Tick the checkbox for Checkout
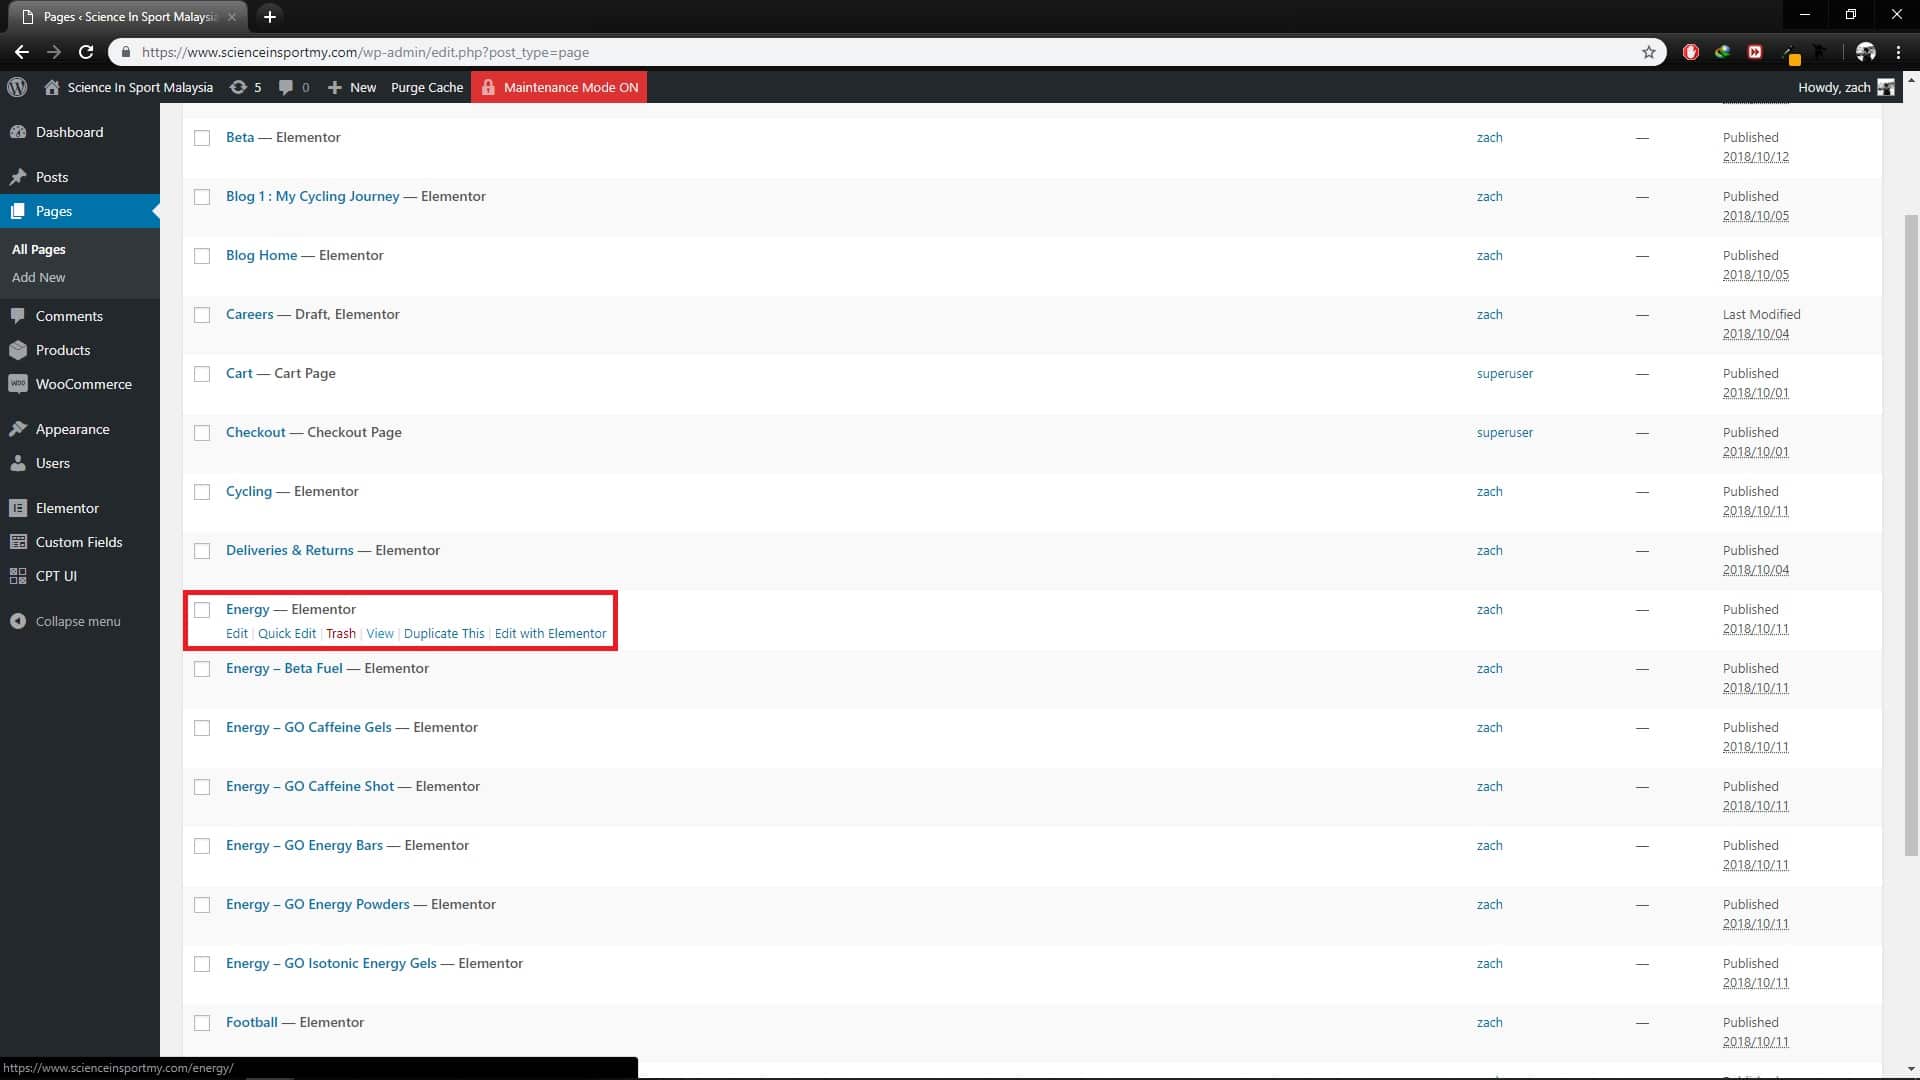Image resolution: width=1920 pixels, height=1080 pixels. [202, 433]
